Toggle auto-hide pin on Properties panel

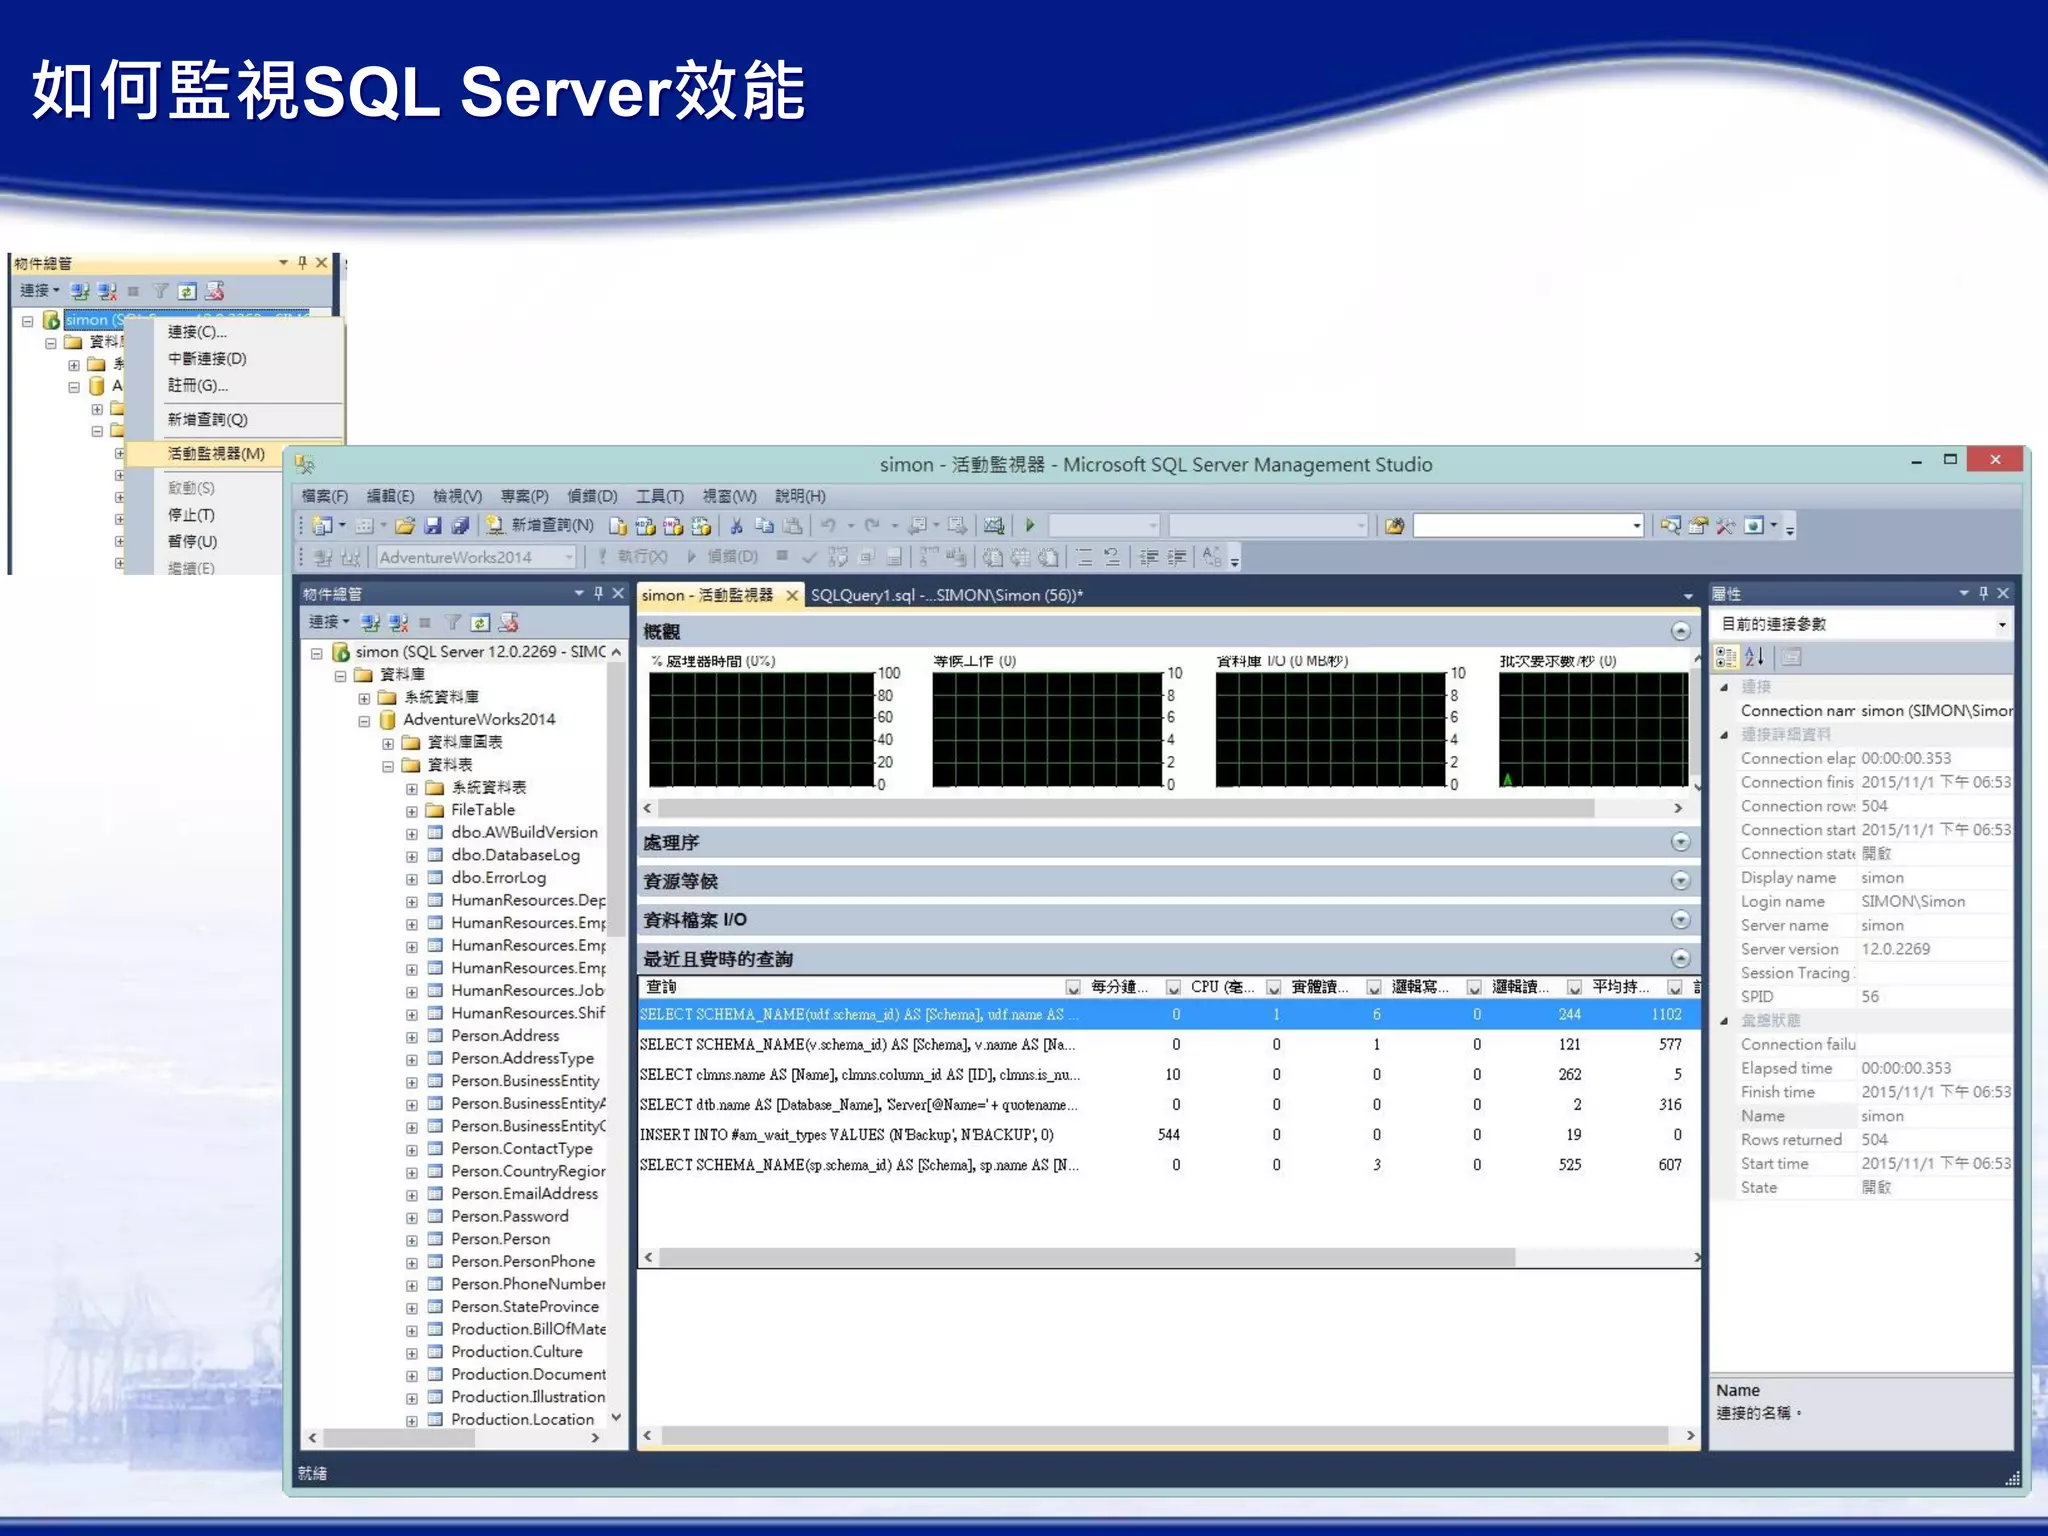pos(1984,593)
